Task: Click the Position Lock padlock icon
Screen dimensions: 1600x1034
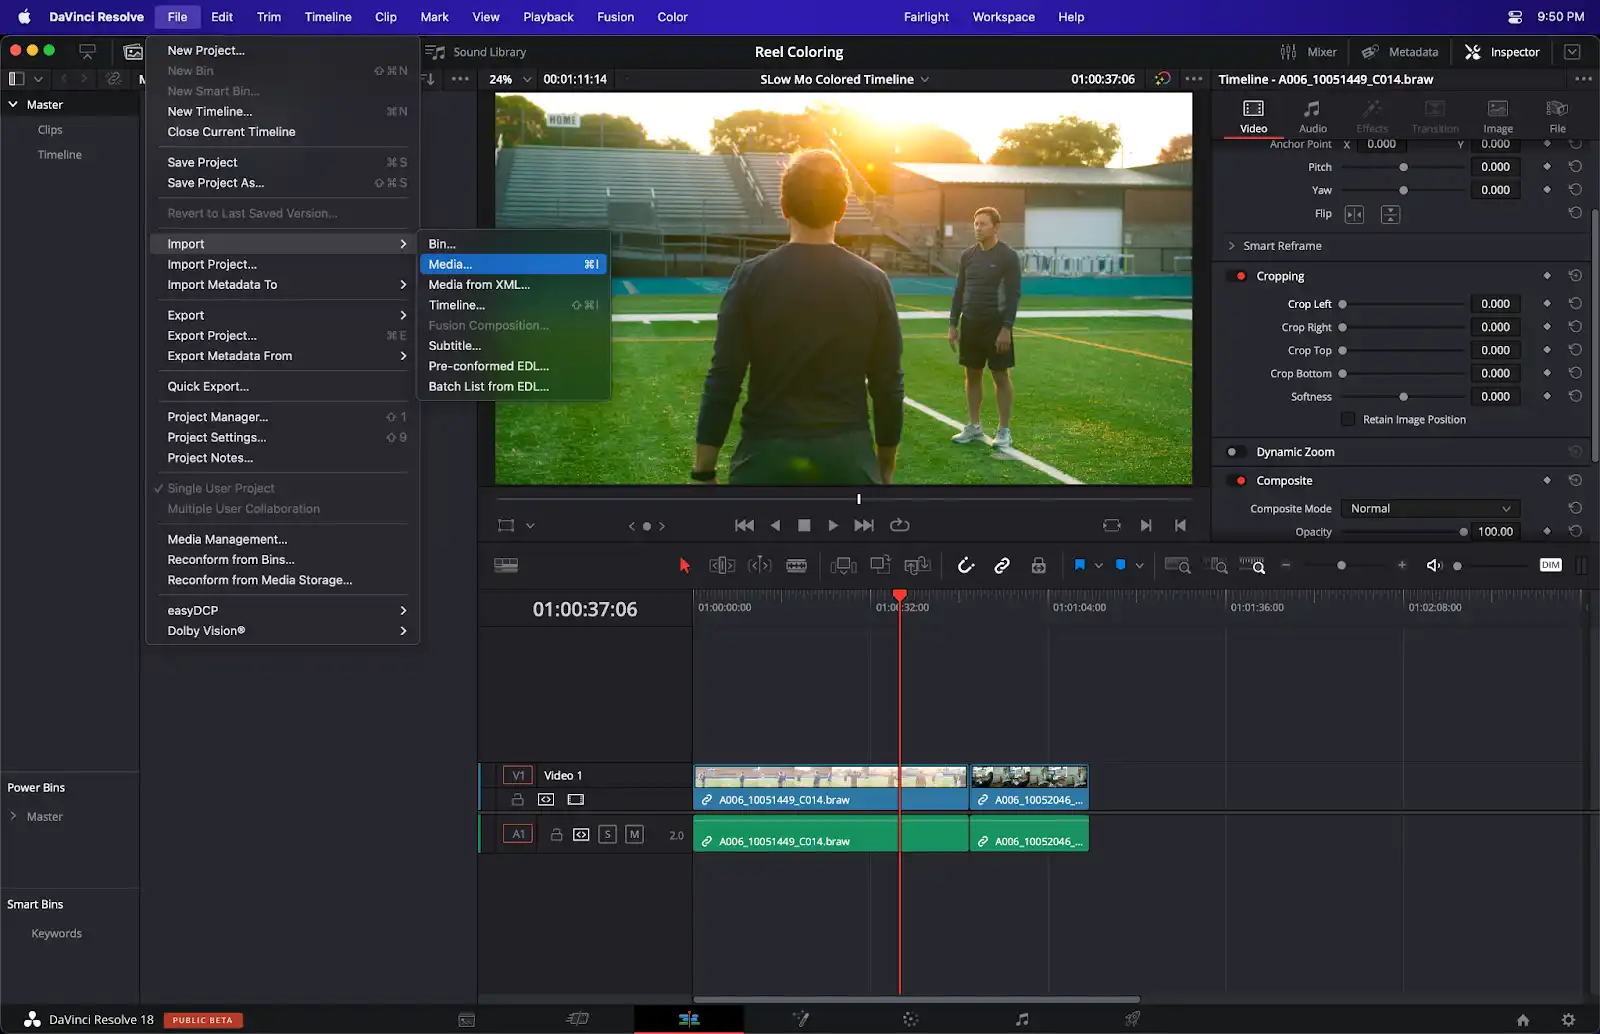Action: [x=1039, y=566]
